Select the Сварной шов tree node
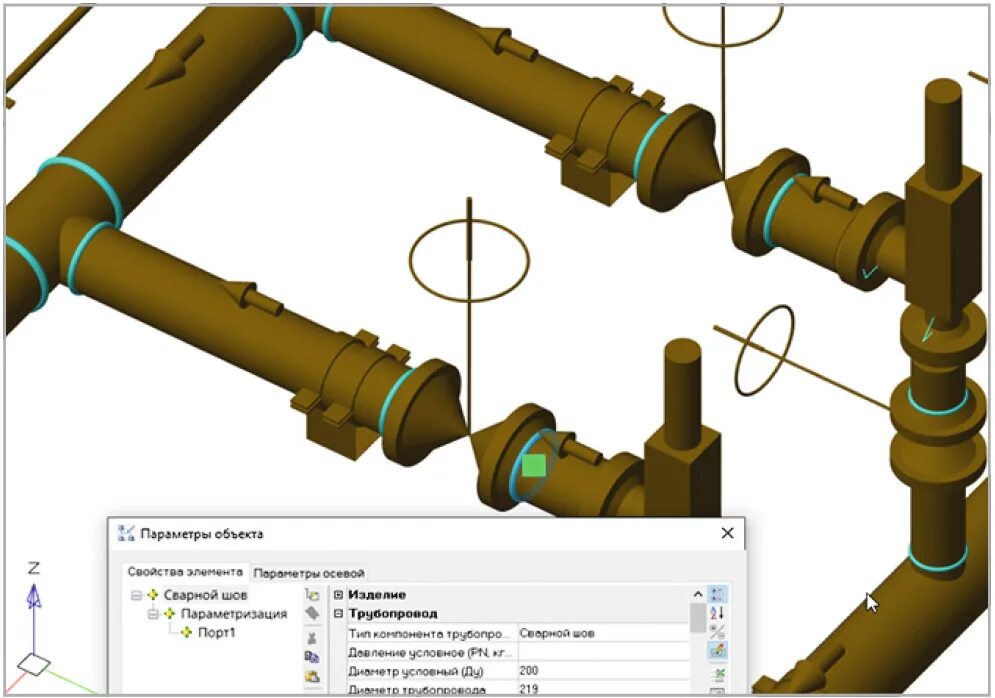Viewport: 995px width, 698px height. pyautogui.click(x=205, y=595)
